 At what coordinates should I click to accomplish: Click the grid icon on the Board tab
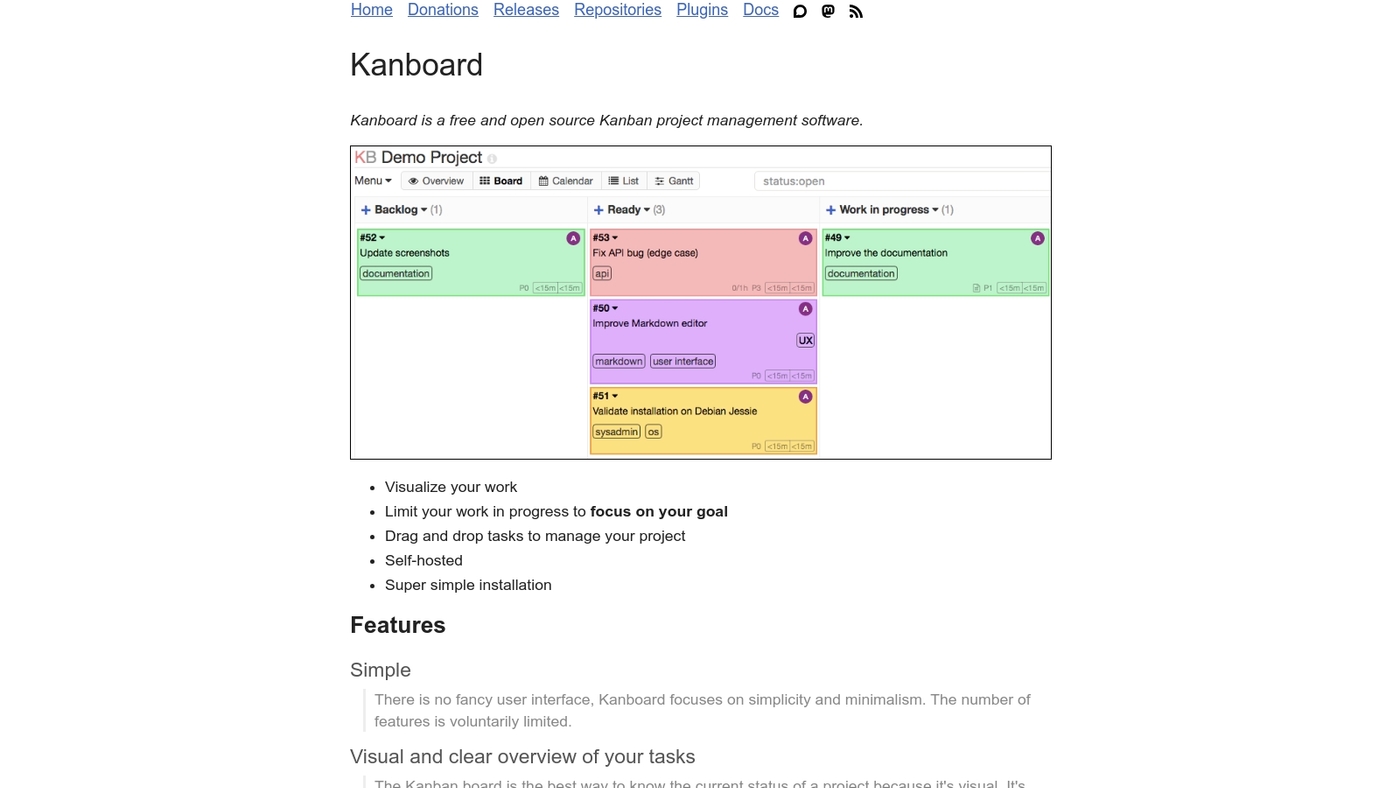[484, 181]
